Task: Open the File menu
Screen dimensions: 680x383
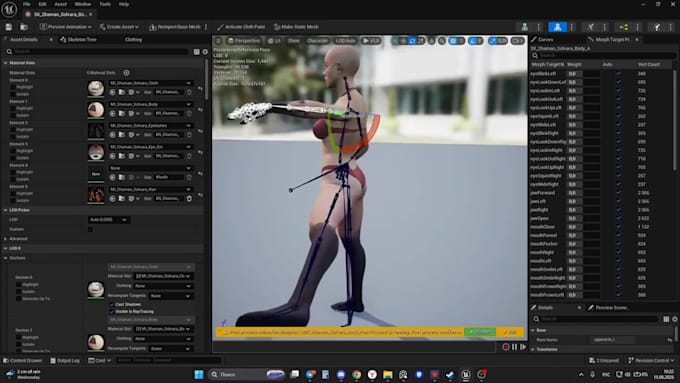Action: tap(26, 4)
